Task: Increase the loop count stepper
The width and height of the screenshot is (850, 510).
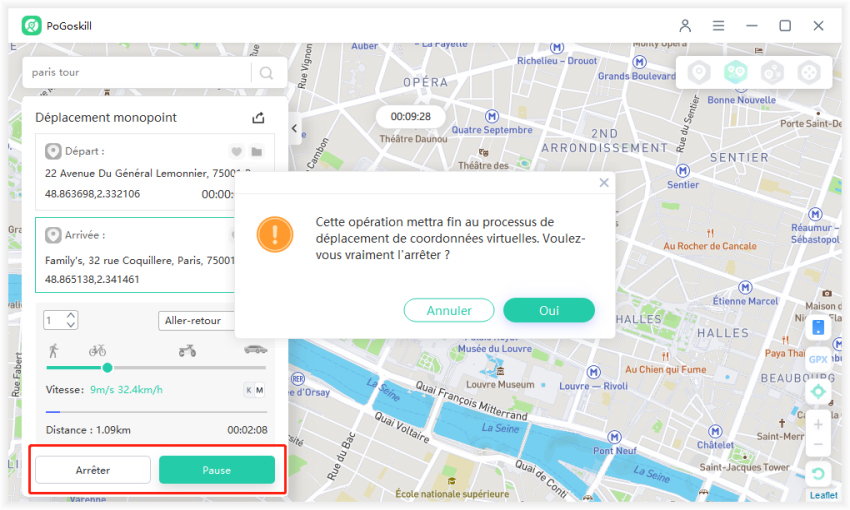Action: 71,315
